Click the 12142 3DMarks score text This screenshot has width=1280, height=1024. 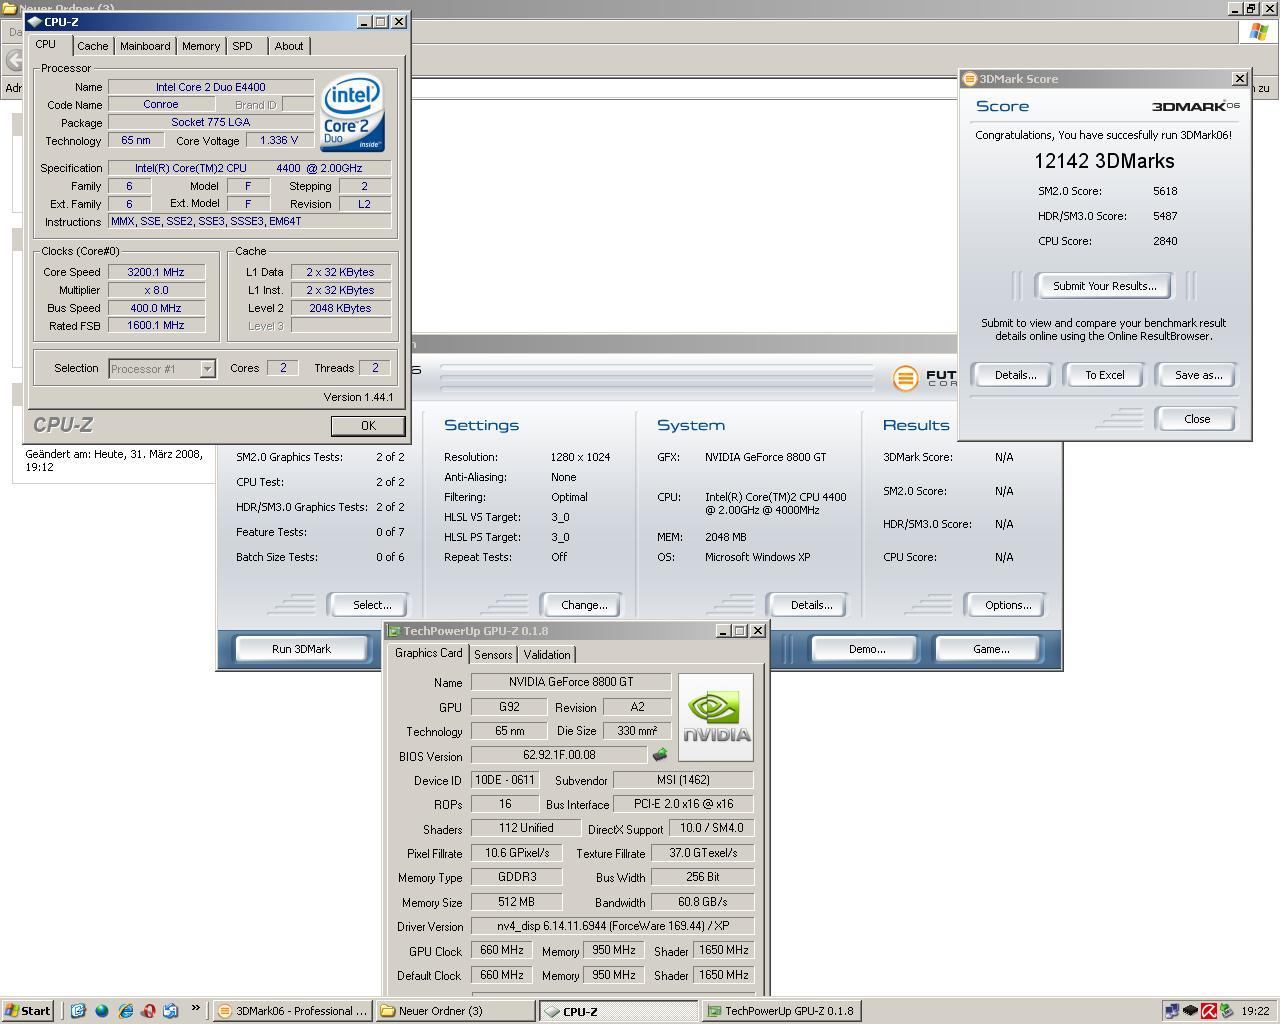(1104, 161)
